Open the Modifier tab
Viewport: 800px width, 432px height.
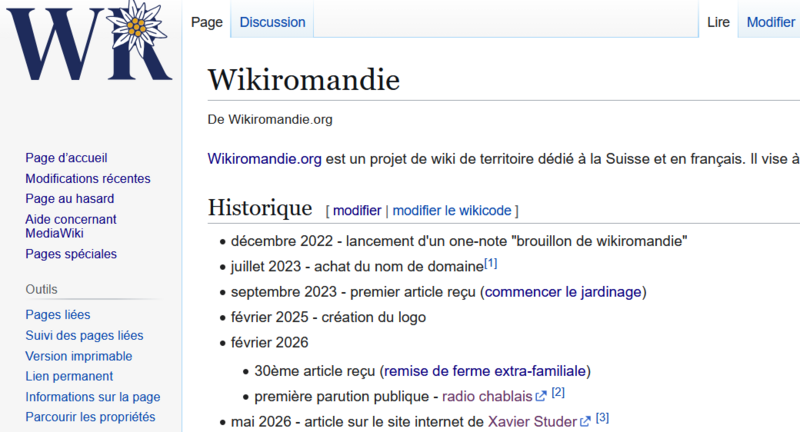point(770,22)
